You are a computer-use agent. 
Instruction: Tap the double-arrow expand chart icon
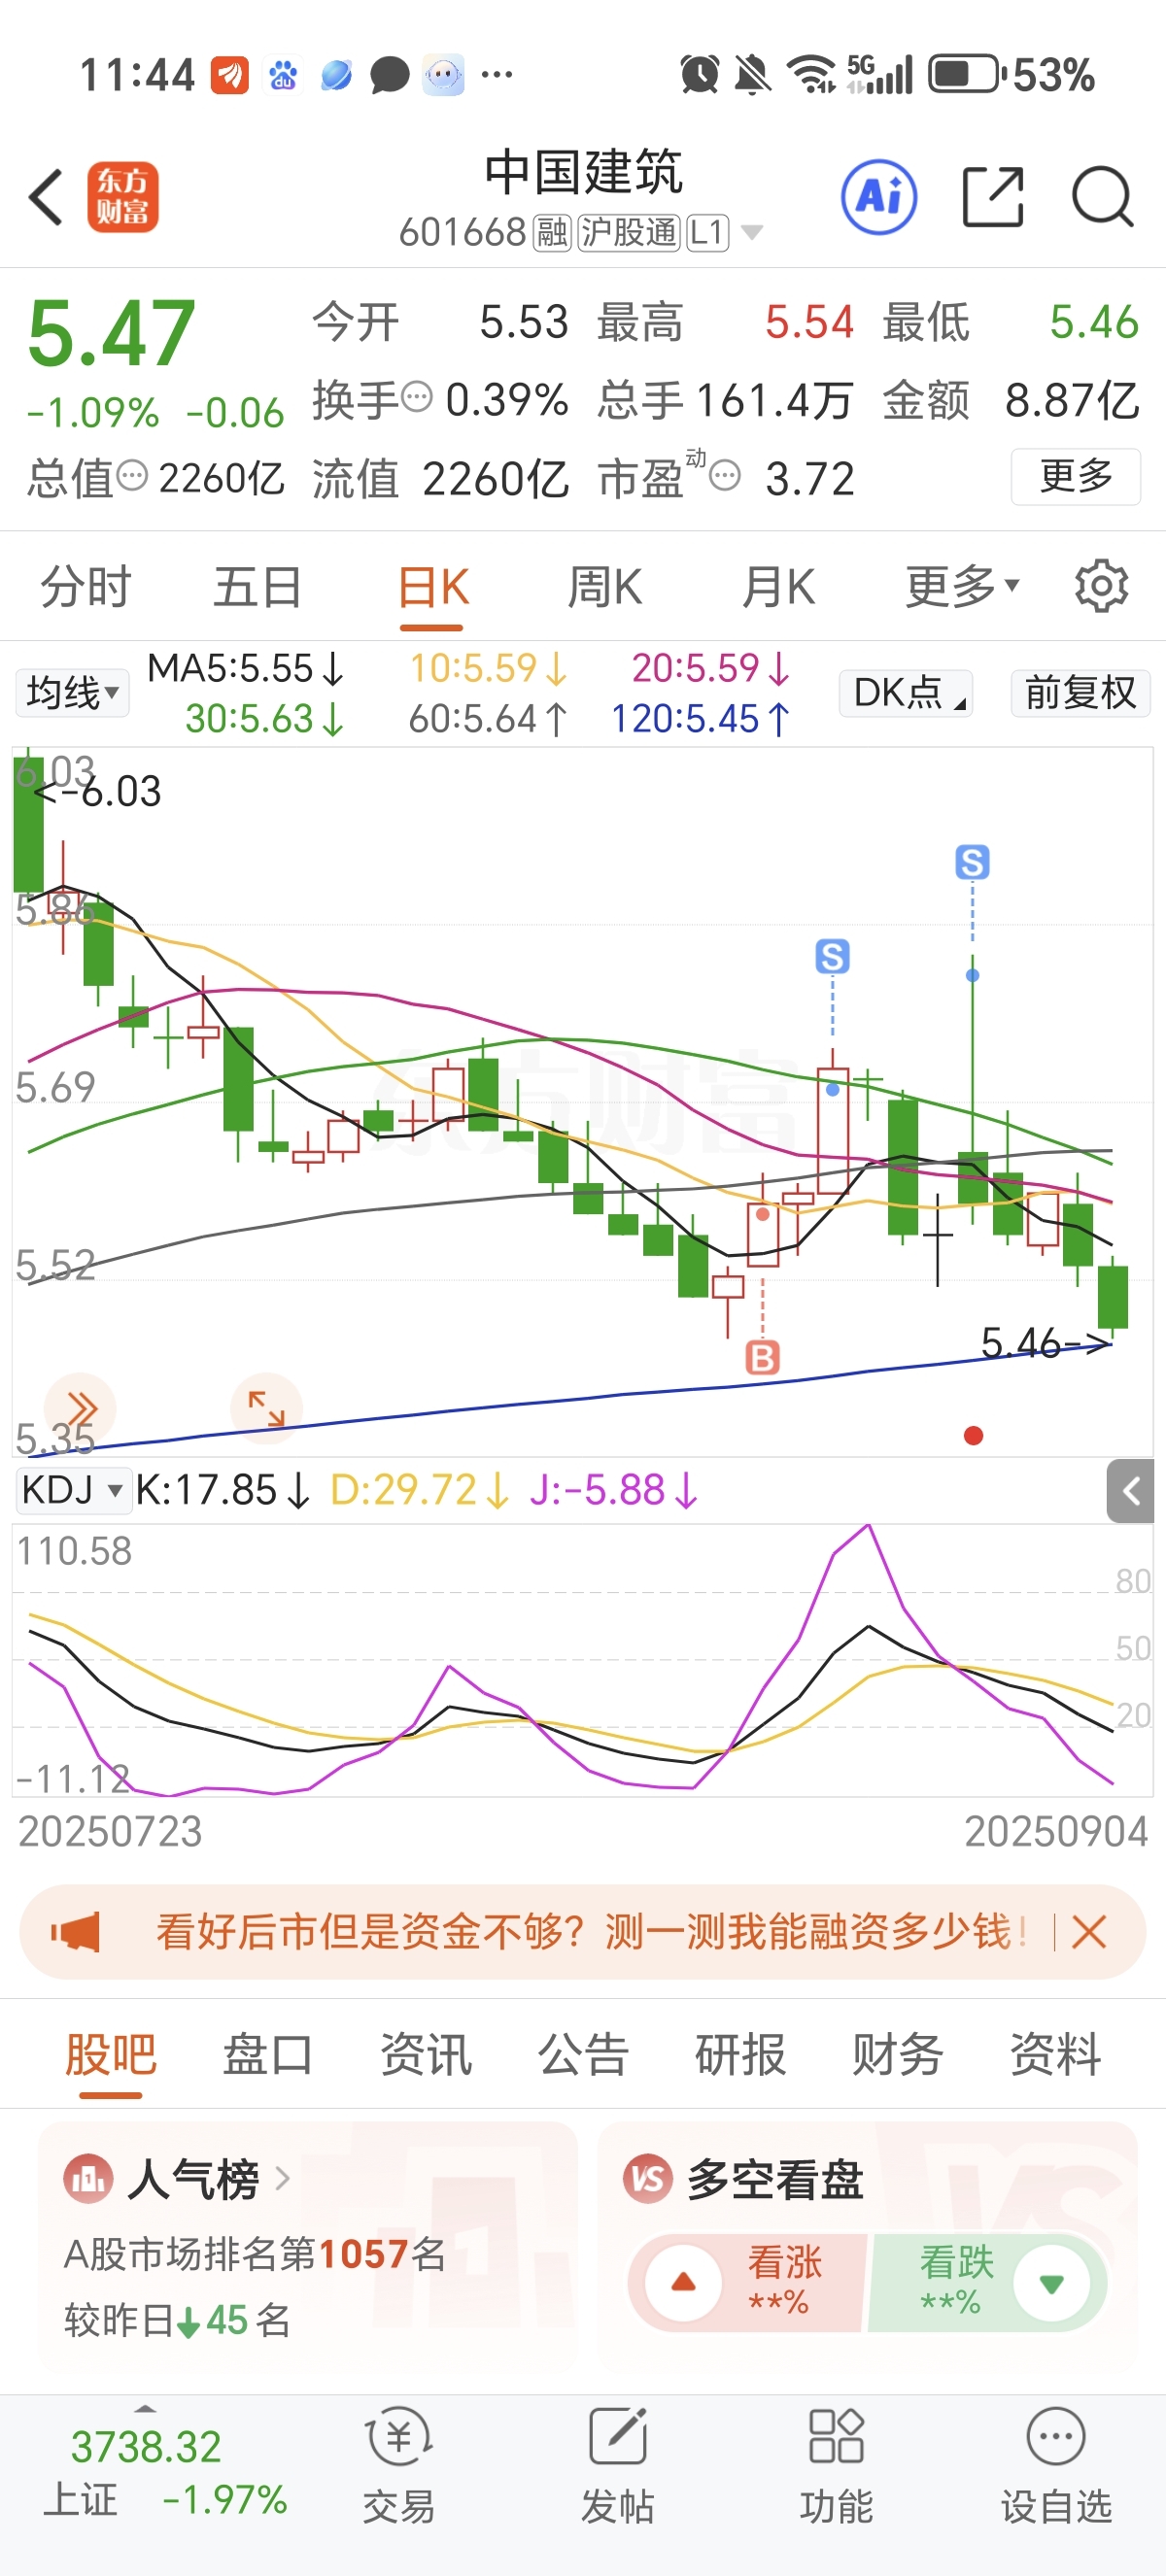[81, 1408]
